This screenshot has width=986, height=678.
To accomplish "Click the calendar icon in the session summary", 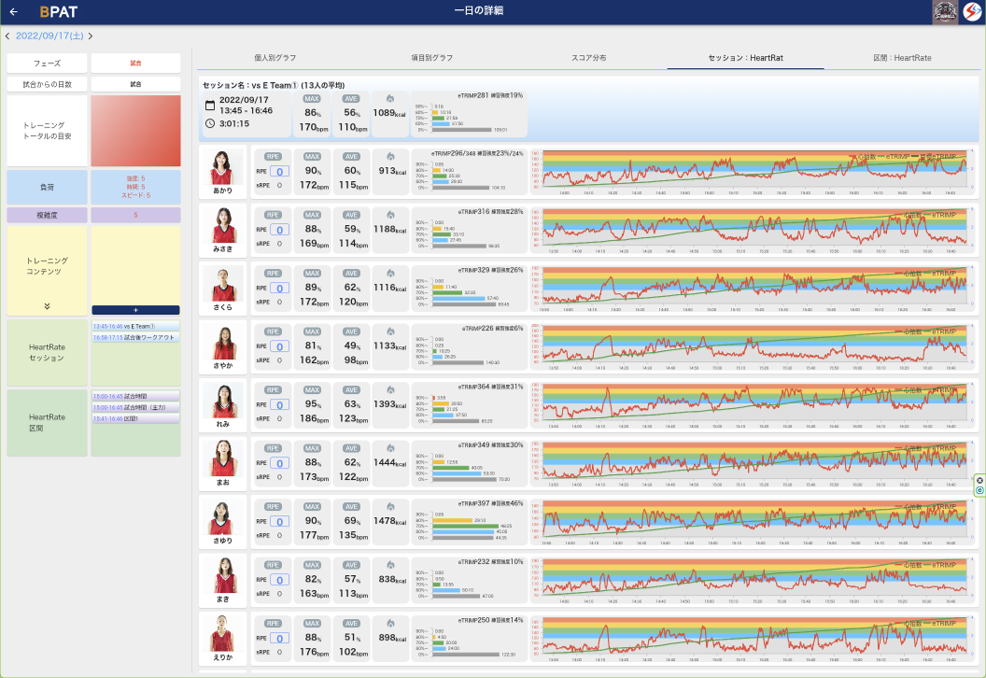I will pos(209,105).
